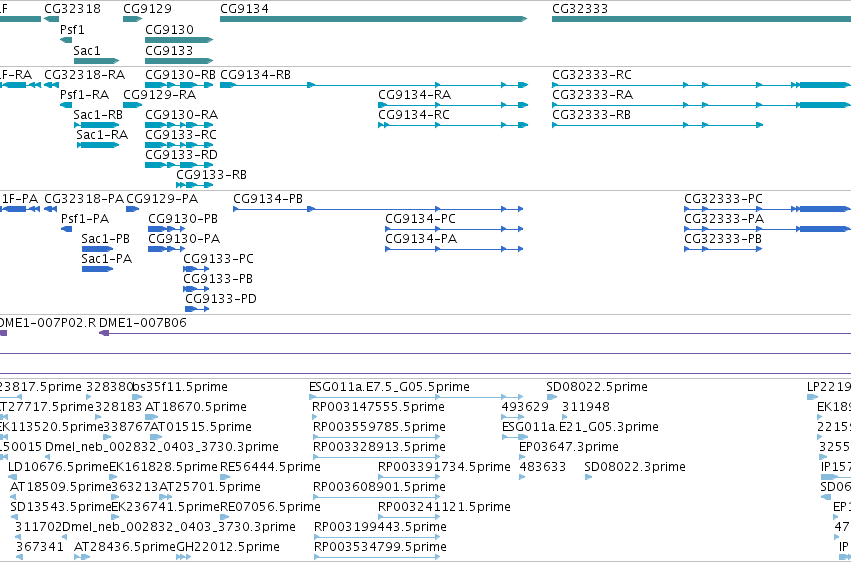Image resolution: width=851 pixels, height=562 pixels.
Task: Click EST RP003559785.5prime
Action: point(377,437)
